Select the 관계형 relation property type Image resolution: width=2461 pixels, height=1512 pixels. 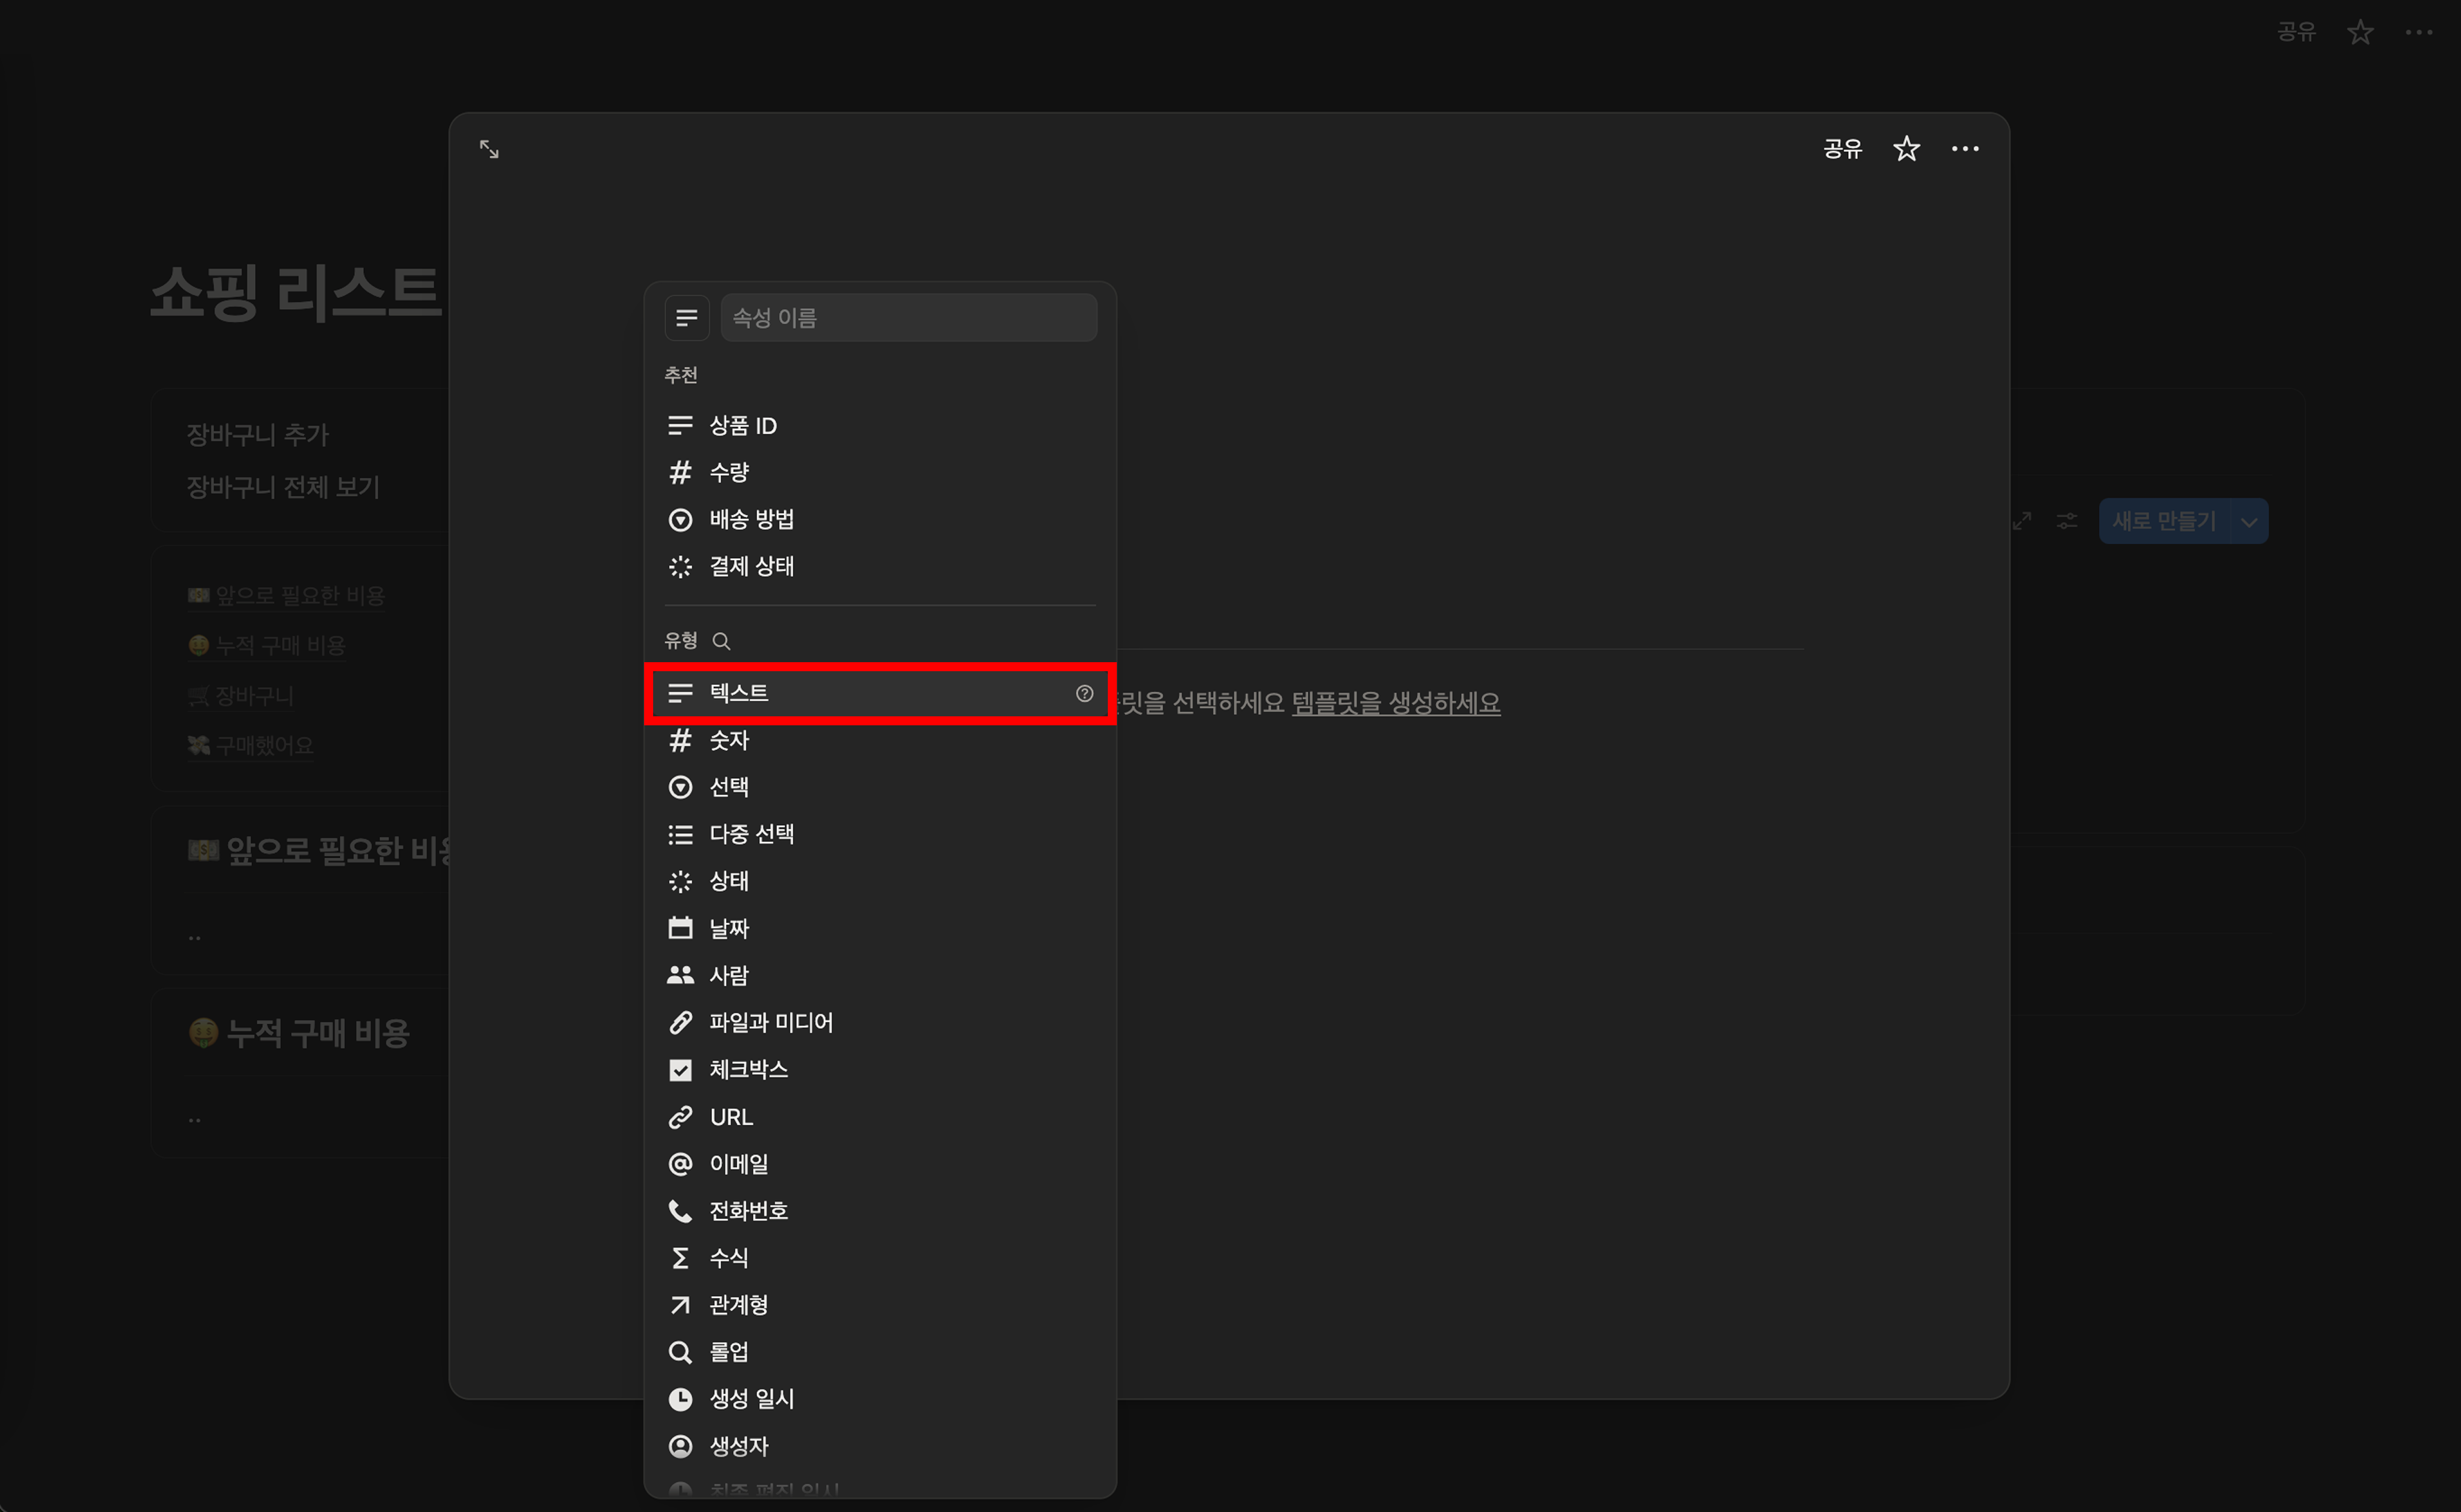(738, 1305)
